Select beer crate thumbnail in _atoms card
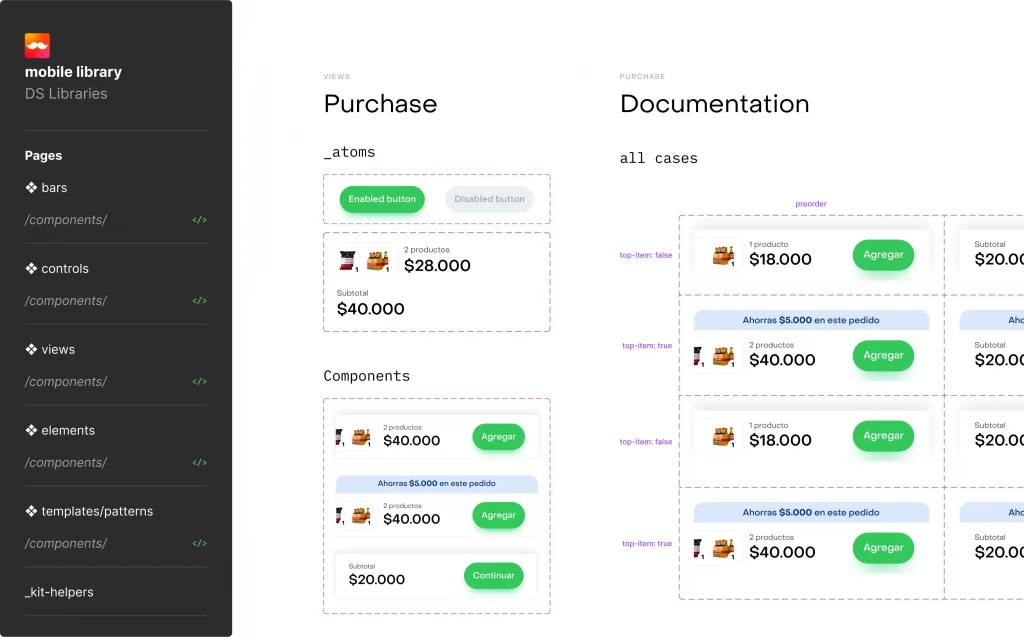This screenshot has width=1024, height=637. [377, 261]
